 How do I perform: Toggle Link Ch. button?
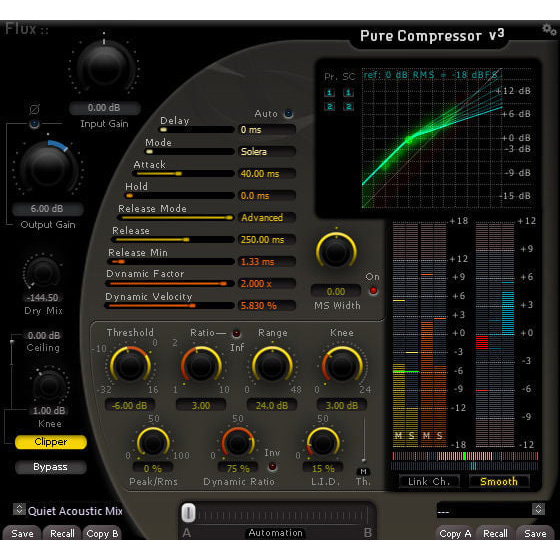coord(429,481)
